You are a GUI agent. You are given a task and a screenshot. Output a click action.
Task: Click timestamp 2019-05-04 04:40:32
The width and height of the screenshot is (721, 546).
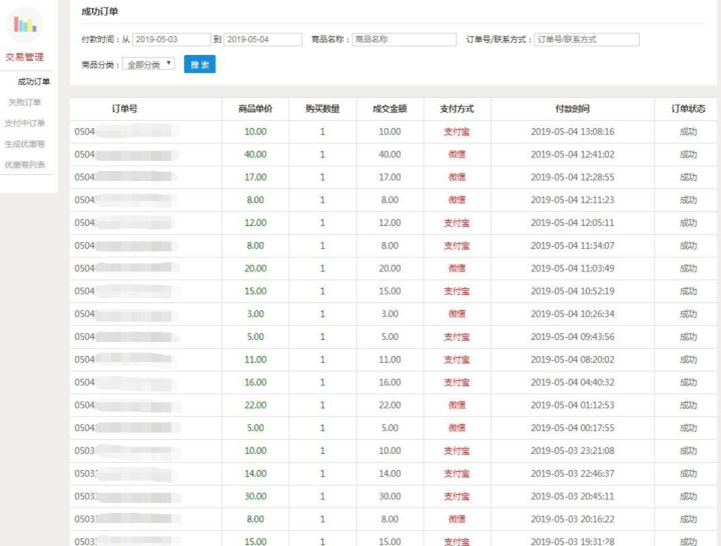(x=572, y=383)
